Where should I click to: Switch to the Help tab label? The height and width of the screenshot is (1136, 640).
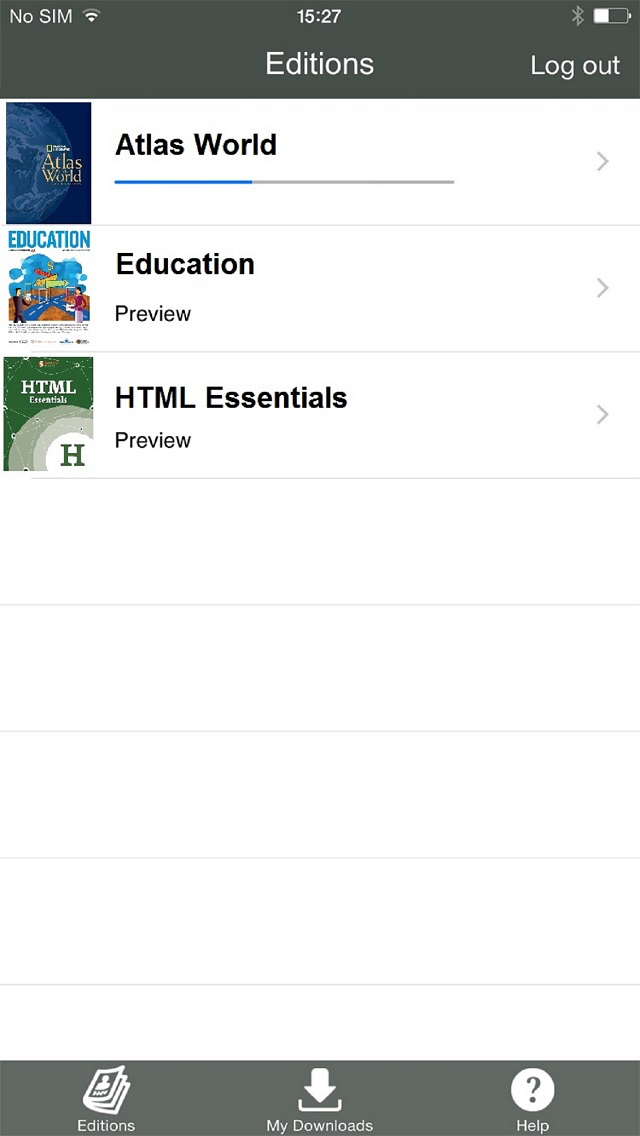click(x=533, y=1126)
